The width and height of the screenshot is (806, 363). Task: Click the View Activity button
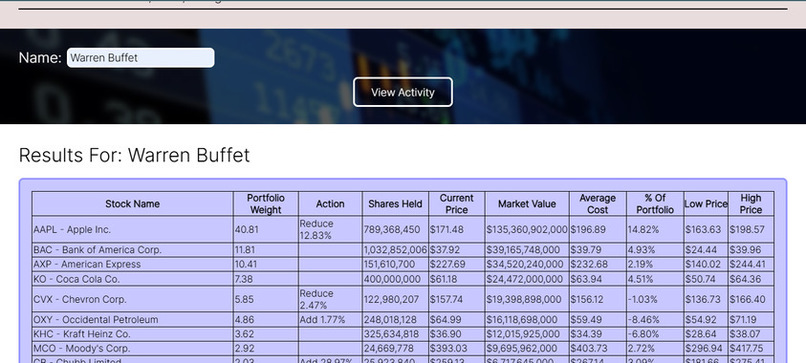click(x=403, y=92)
